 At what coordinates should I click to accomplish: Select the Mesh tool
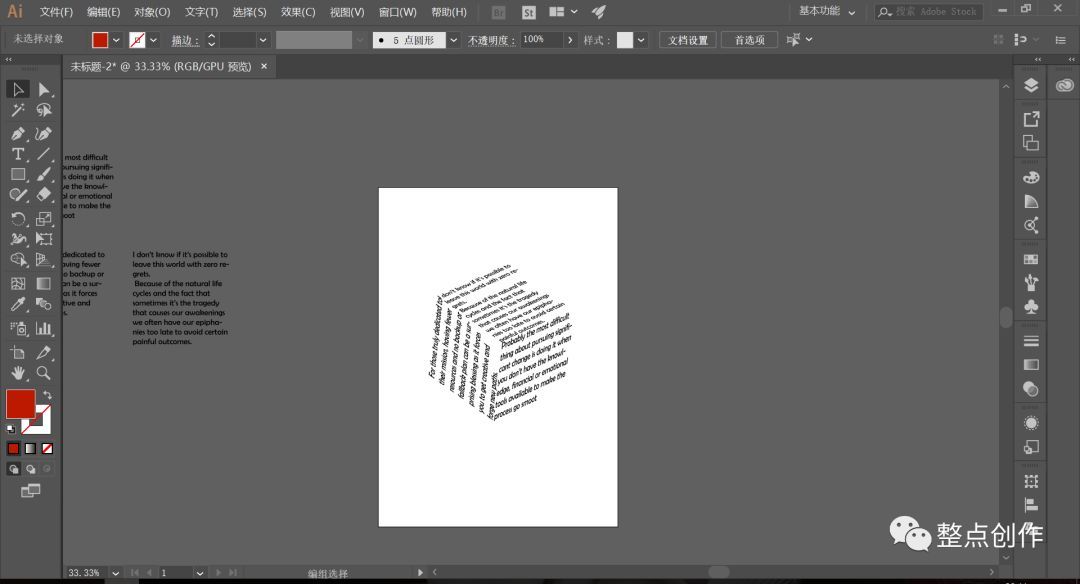coord(18,283)
